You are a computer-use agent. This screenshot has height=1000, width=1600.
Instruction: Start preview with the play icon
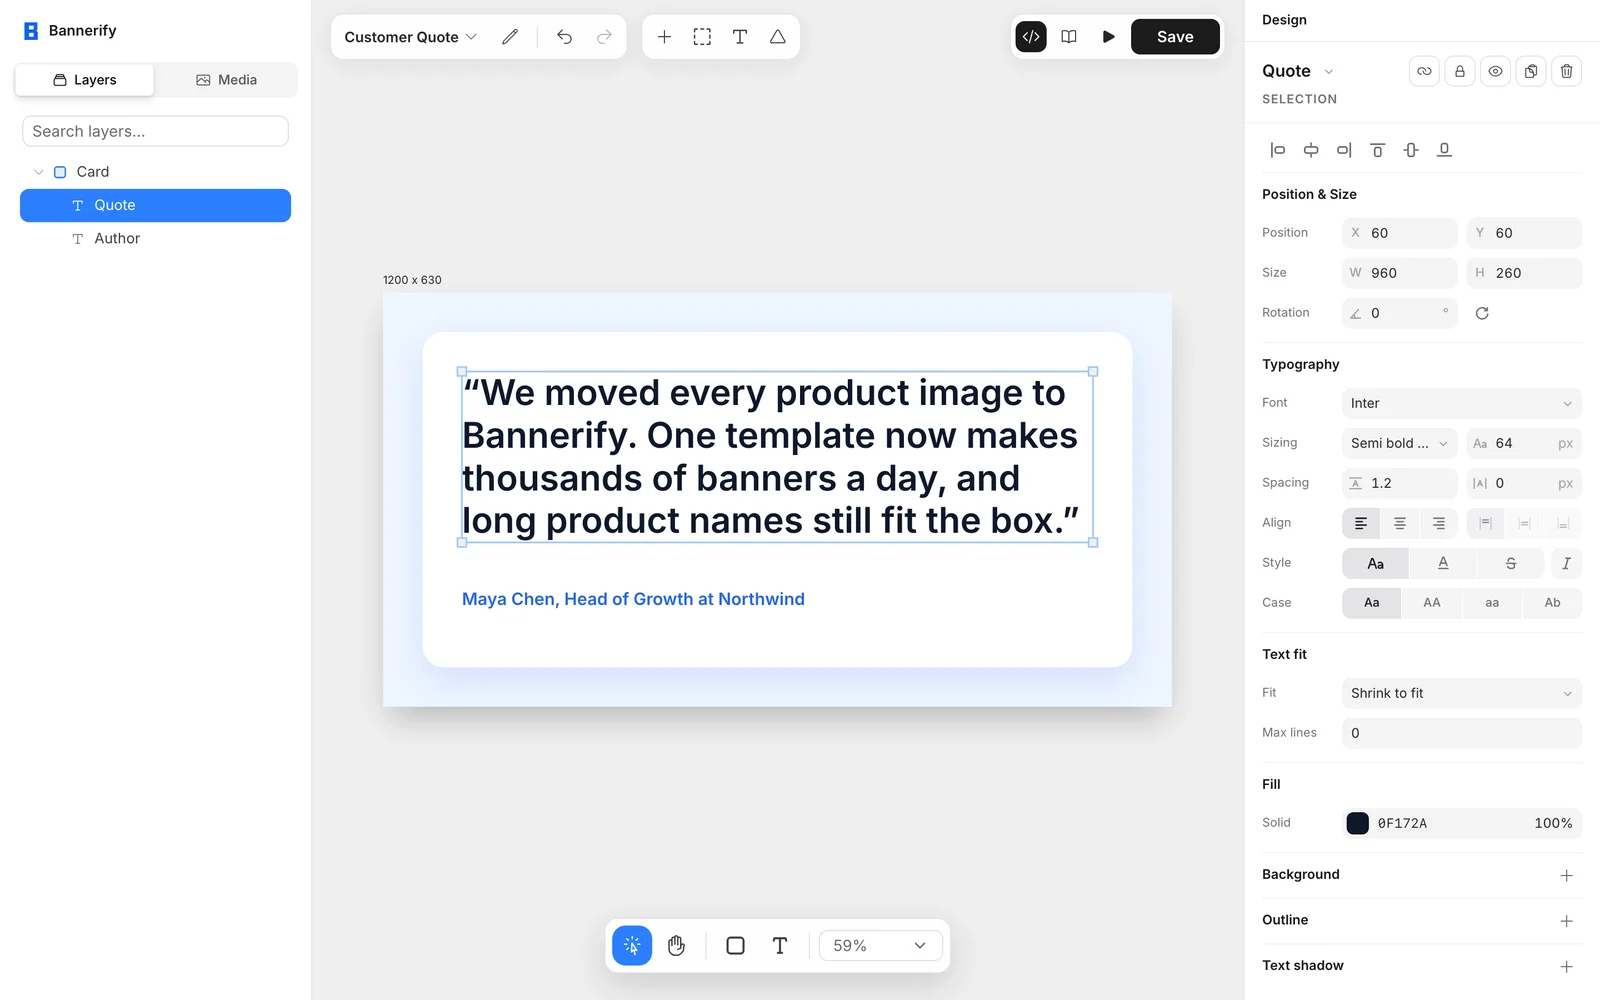click(x=1108, y=37)
